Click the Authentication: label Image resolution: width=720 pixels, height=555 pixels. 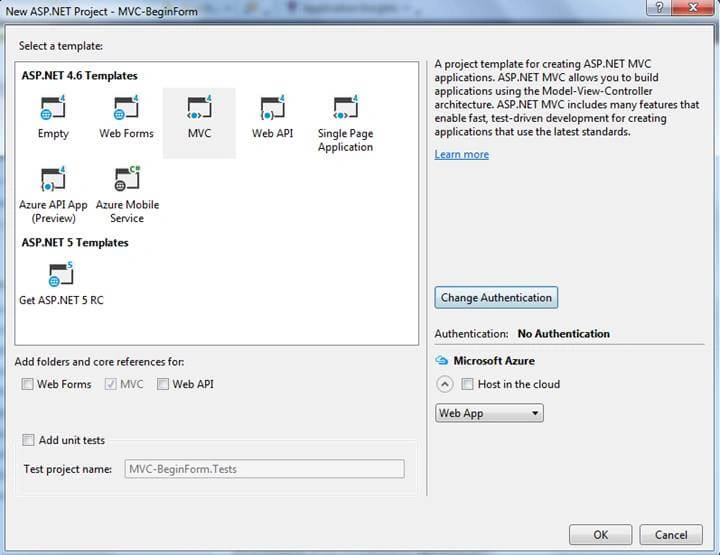click(x=471, y=334)
